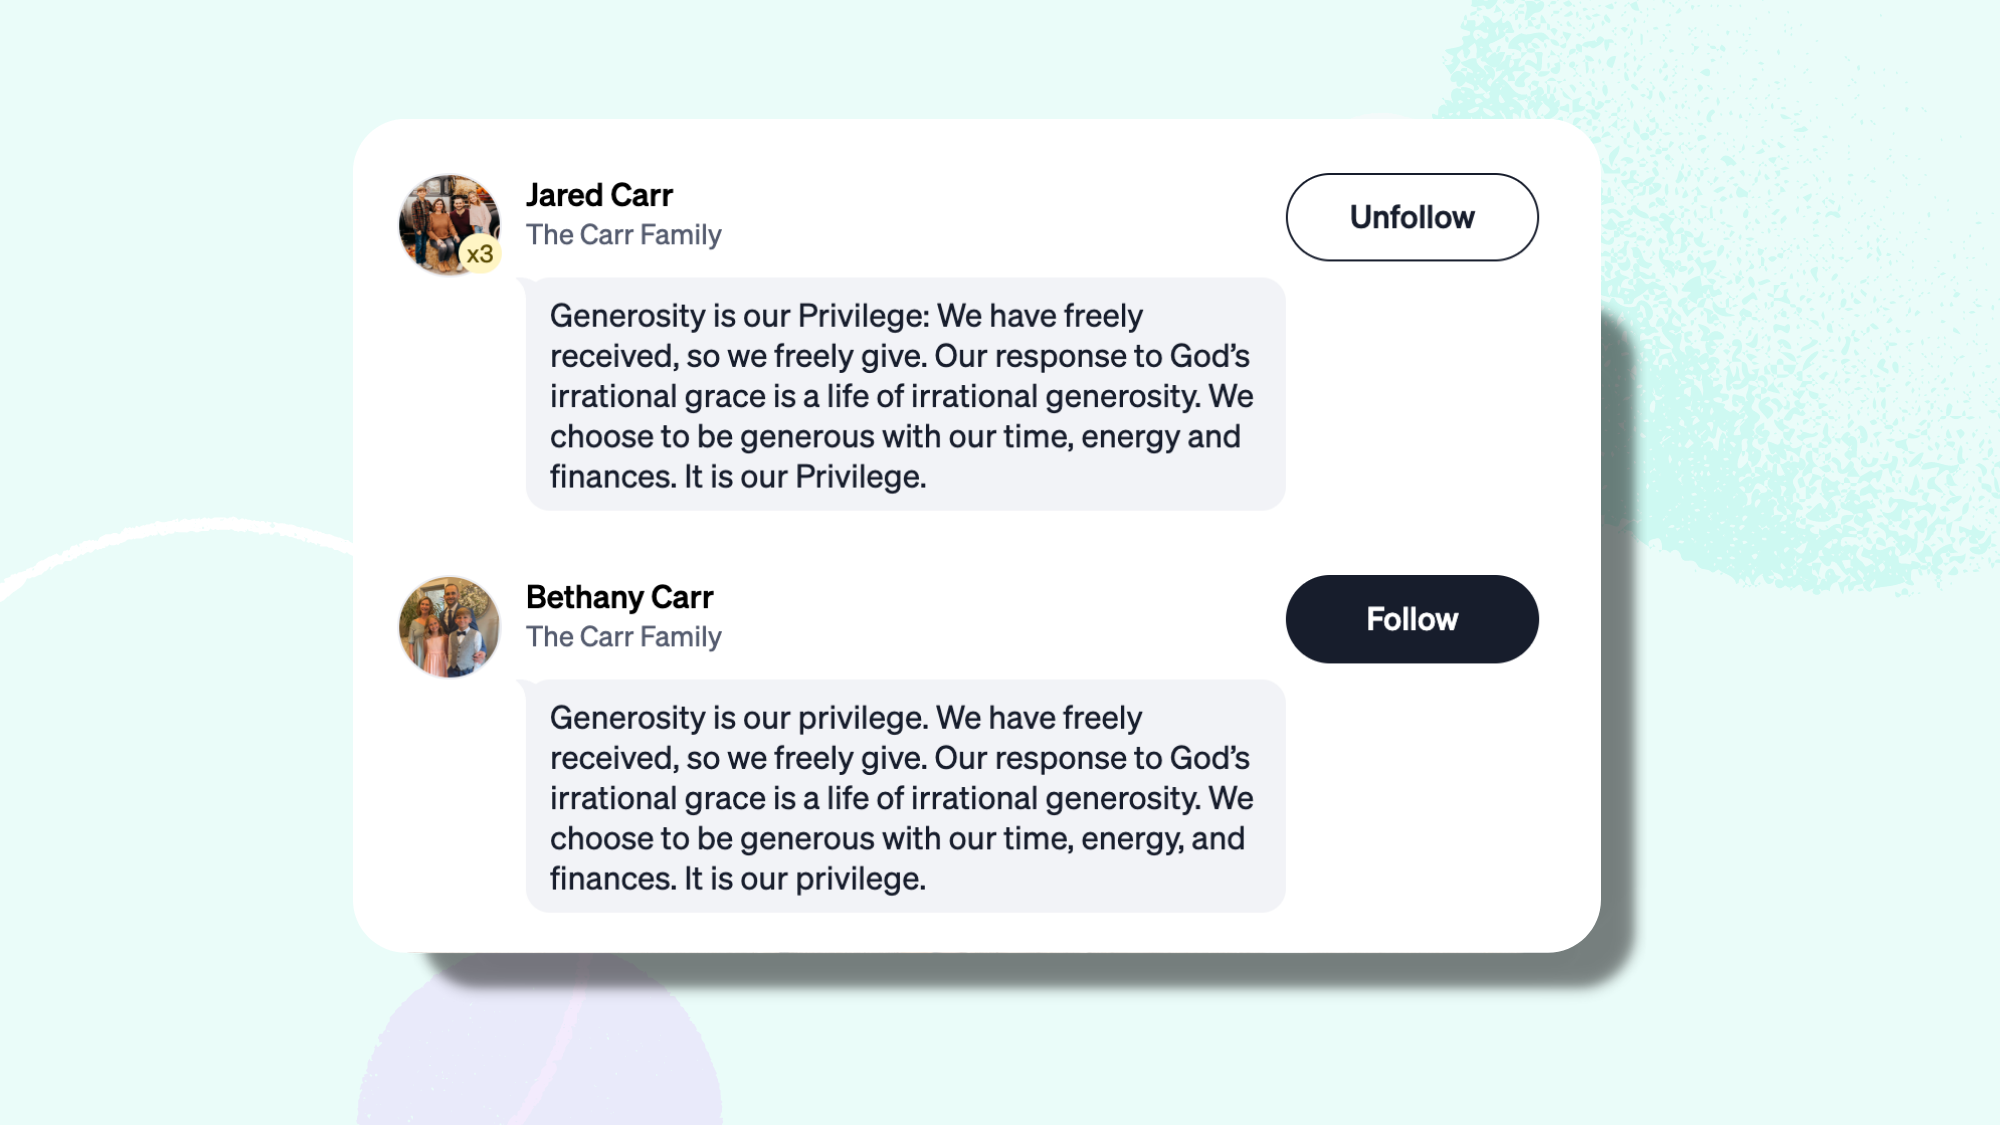Viewport: 2000px width, 1125px height.
Task: Click "Generosity is our privilege." in Bethany's message
Action: pos(740,718)
